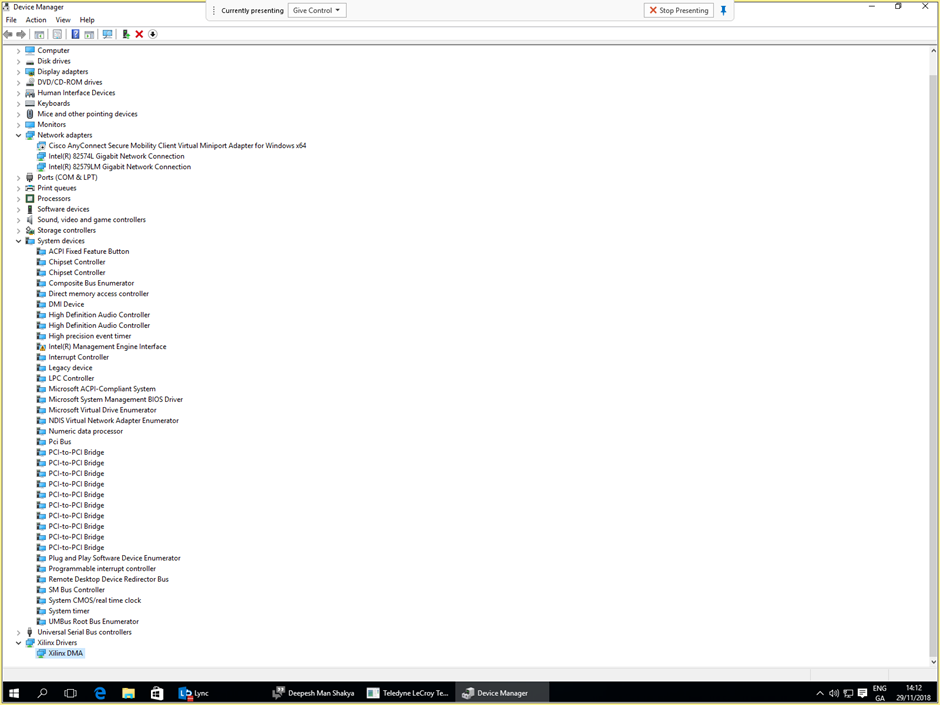Click the taskbar Search magnifier icon
This screenshot has width=940, height=705.
coord(43,693)
